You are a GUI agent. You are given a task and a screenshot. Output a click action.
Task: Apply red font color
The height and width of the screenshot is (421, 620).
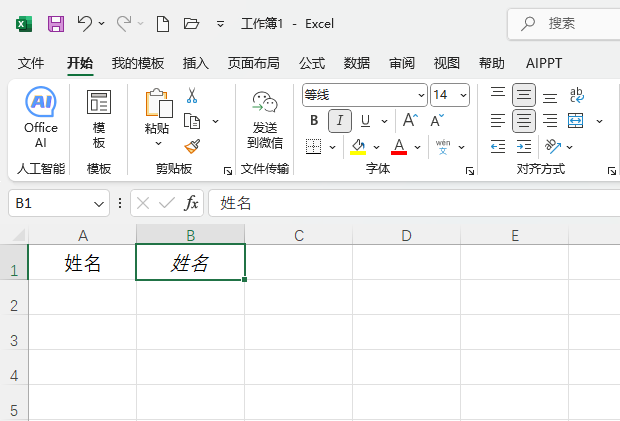pyautogui.click(x=399, y=147)
